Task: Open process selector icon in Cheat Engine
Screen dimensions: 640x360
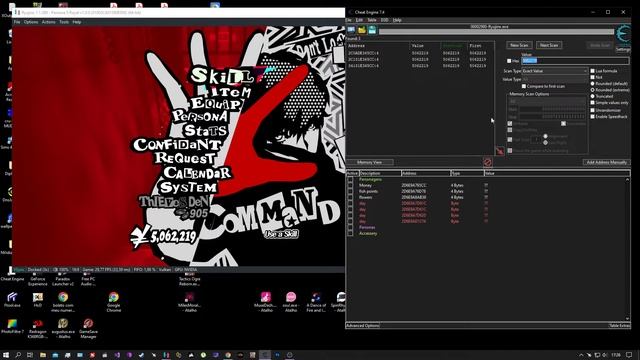Action: click(x=351, y=30)
